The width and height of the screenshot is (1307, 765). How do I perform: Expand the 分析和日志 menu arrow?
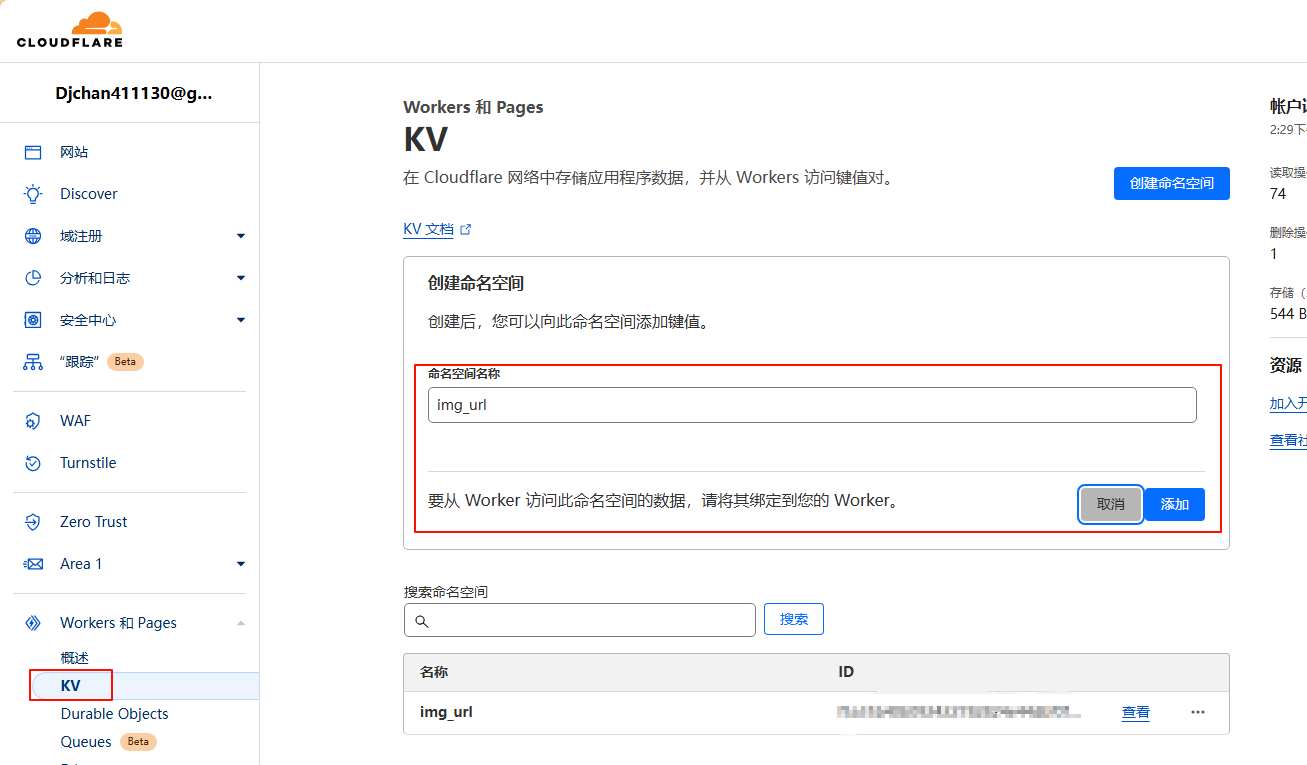pyautogui.click(x=240, y=278)
